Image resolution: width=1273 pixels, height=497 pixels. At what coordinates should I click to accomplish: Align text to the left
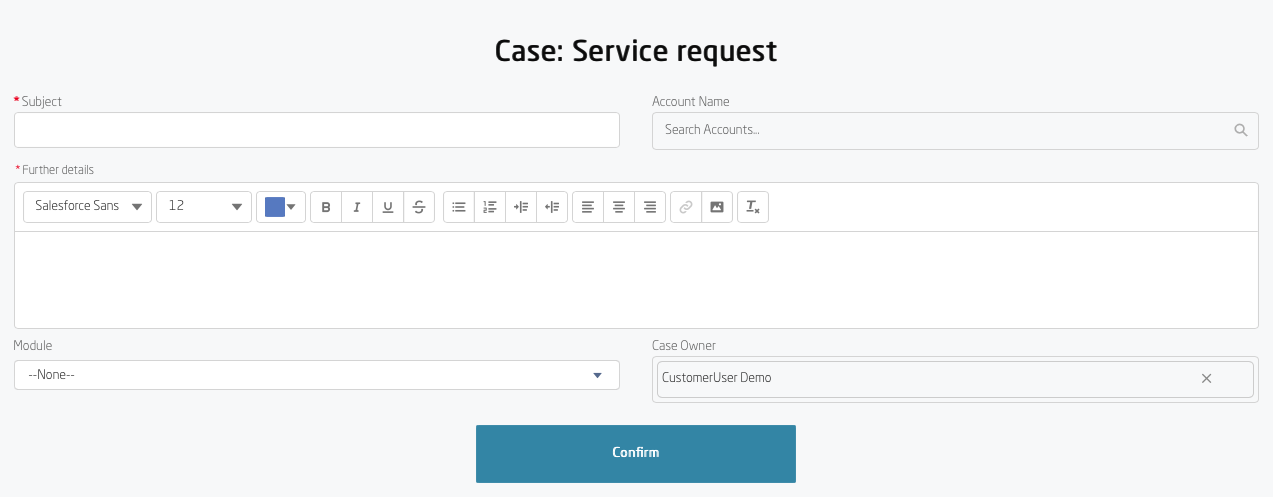tap(588, 207)
